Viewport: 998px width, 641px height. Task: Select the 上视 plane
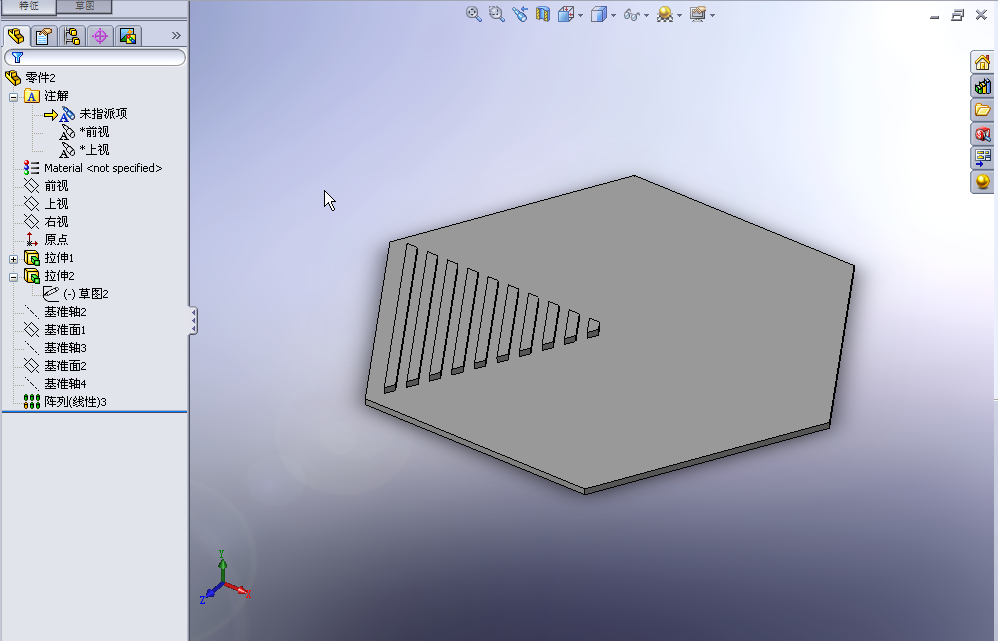pos(46,204)
